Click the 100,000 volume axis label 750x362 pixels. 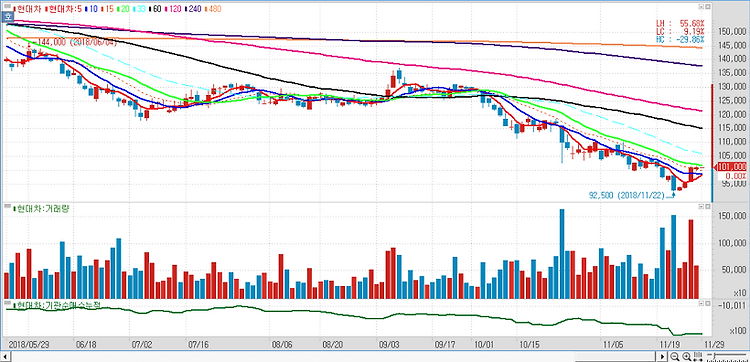[732, 243]
